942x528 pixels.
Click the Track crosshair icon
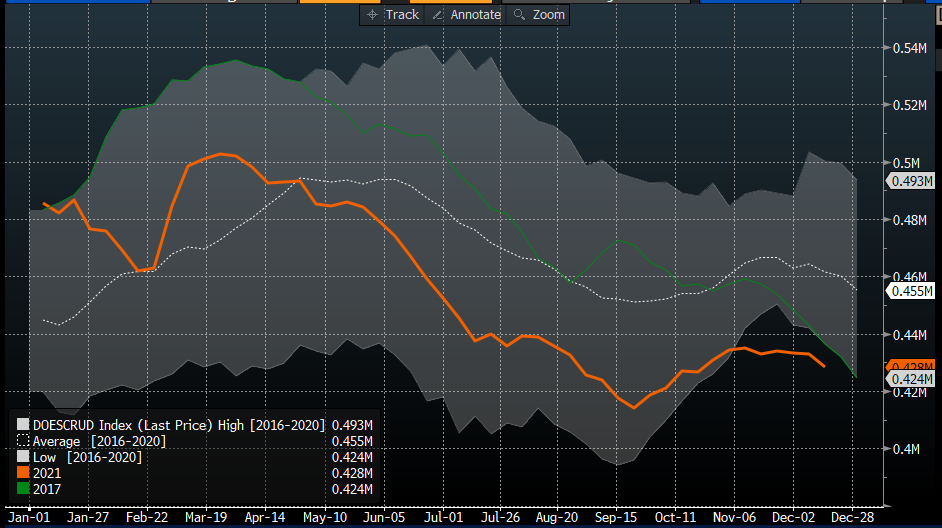click(x=372, y=15)
